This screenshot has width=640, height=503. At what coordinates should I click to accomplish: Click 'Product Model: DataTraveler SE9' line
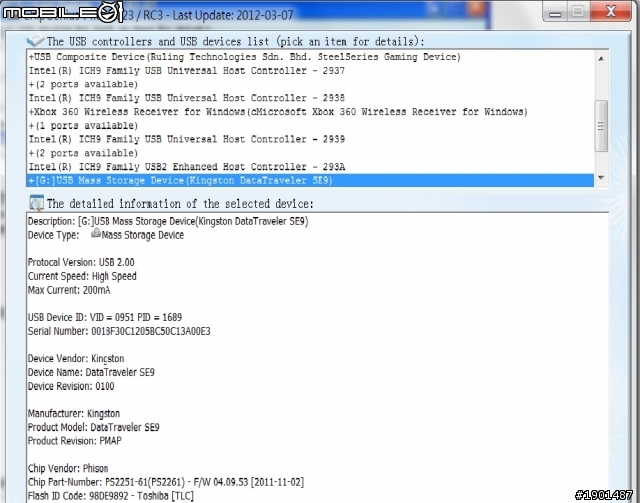tap(94, 427)
